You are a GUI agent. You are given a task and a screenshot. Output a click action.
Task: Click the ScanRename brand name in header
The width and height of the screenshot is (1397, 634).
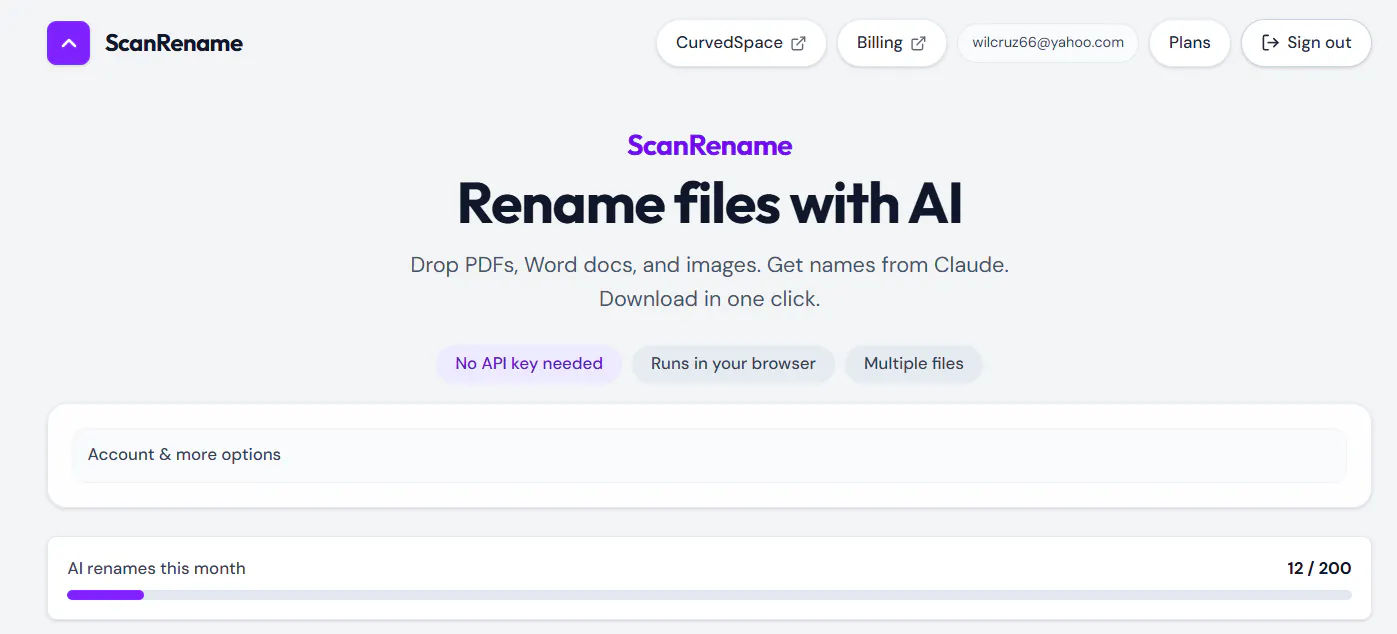(174, 43)
